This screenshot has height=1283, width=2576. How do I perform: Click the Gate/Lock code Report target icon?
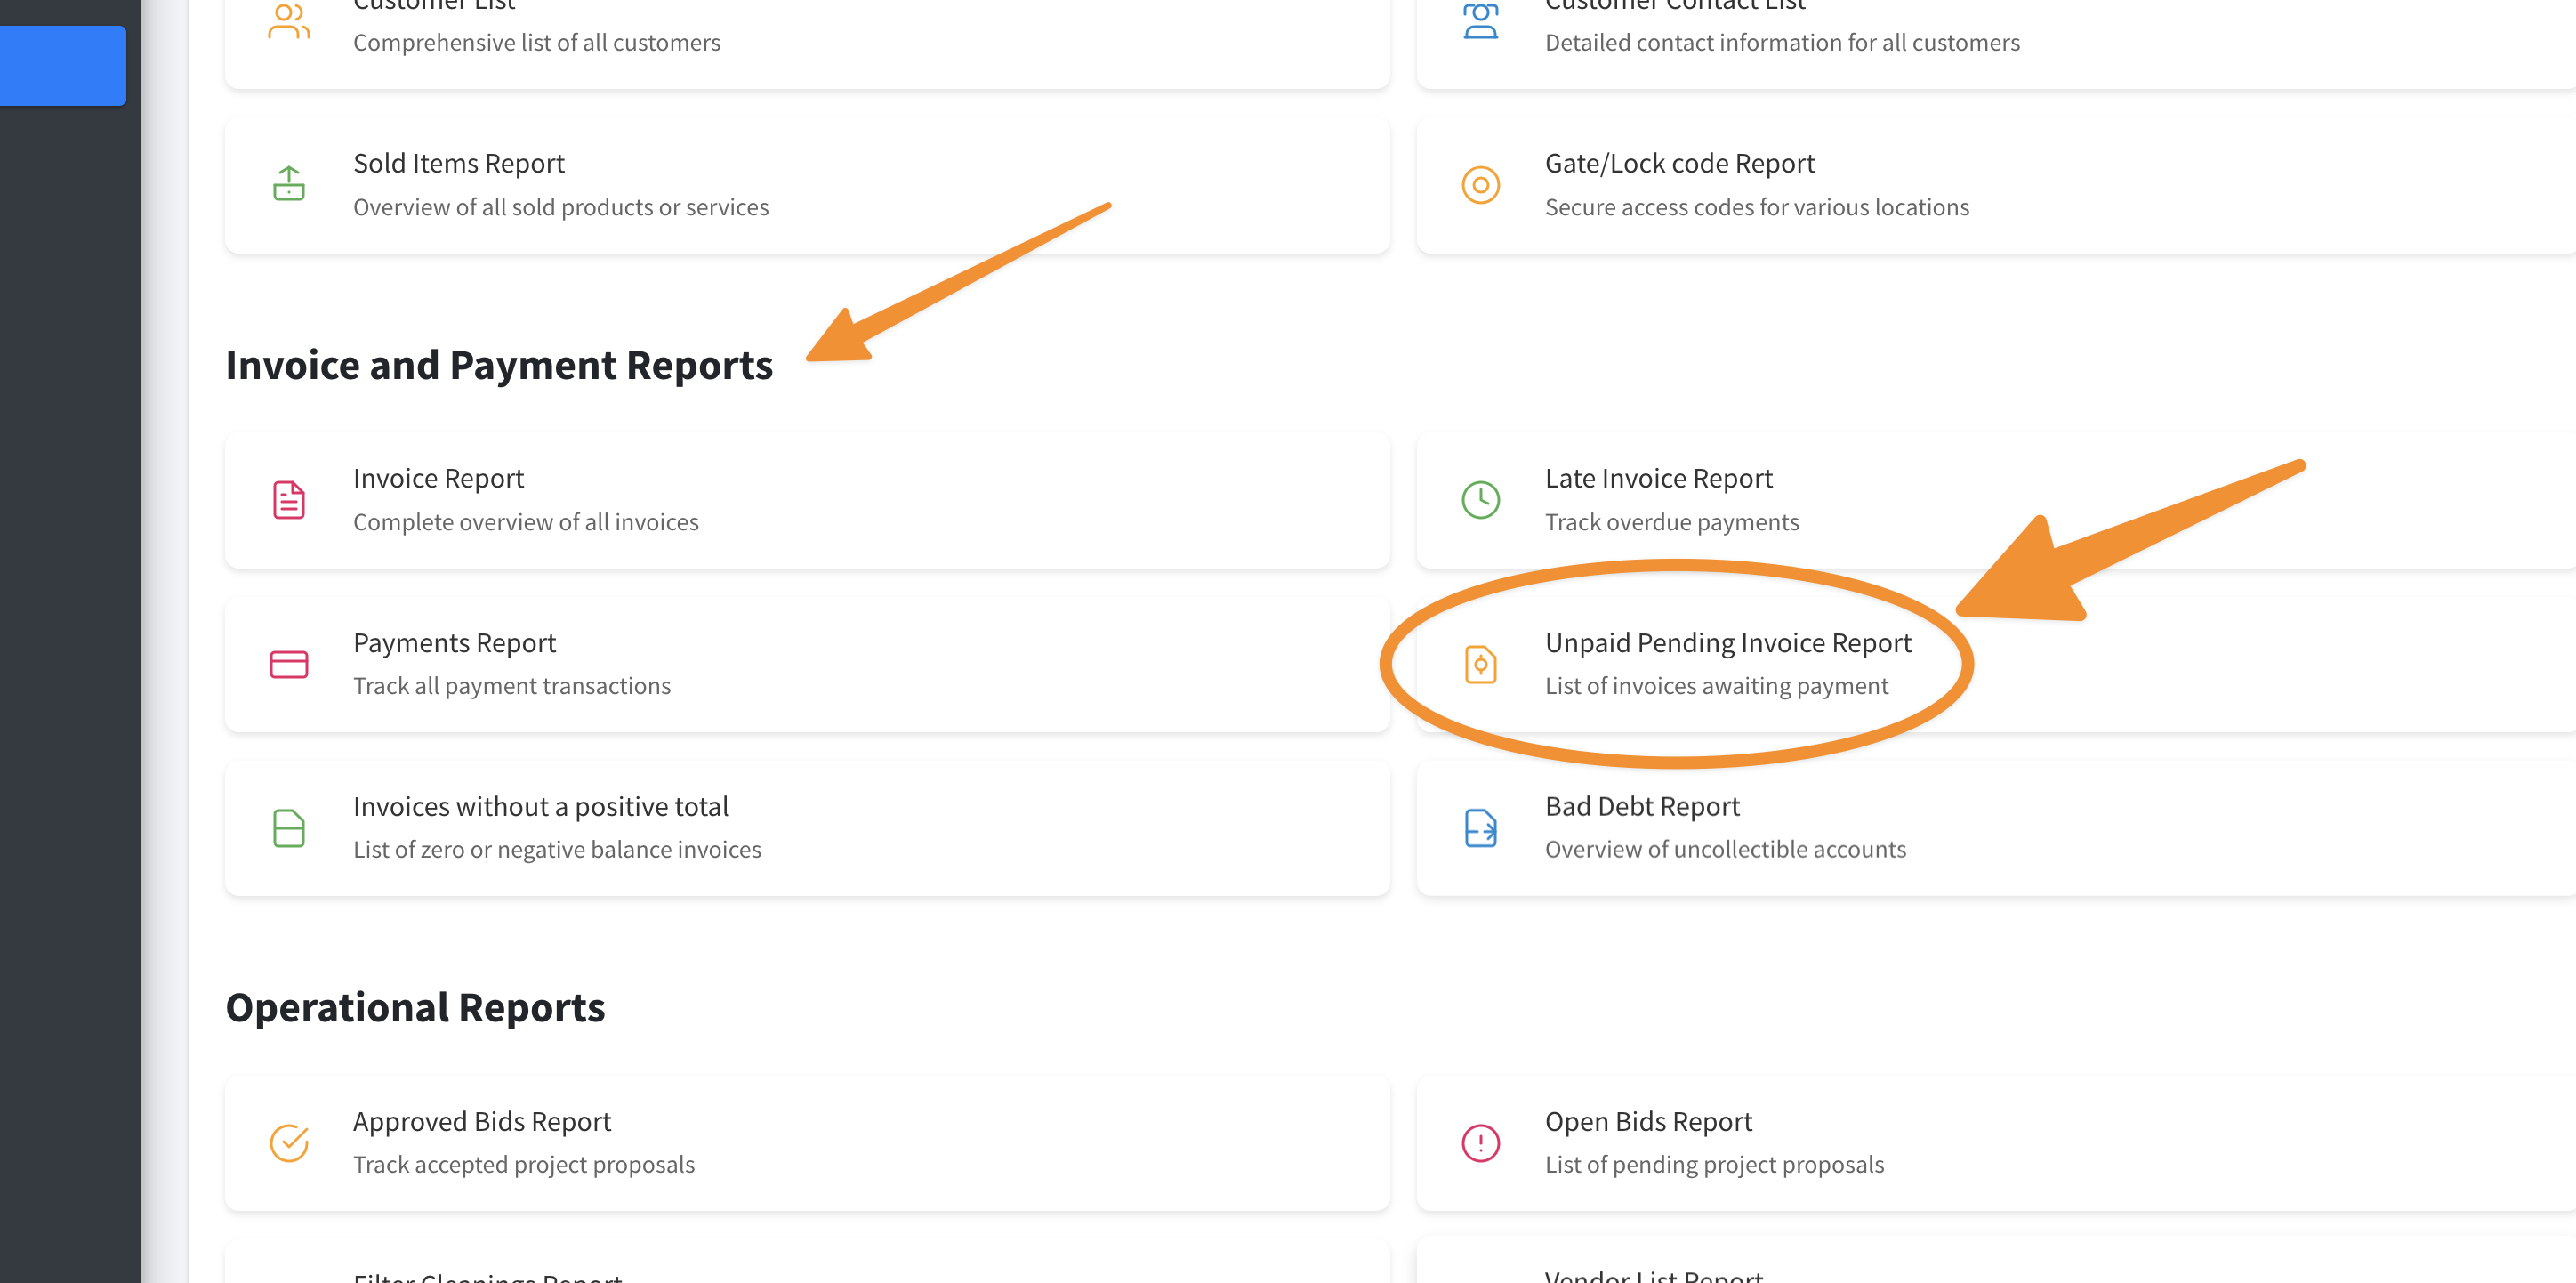[1480, 184]
